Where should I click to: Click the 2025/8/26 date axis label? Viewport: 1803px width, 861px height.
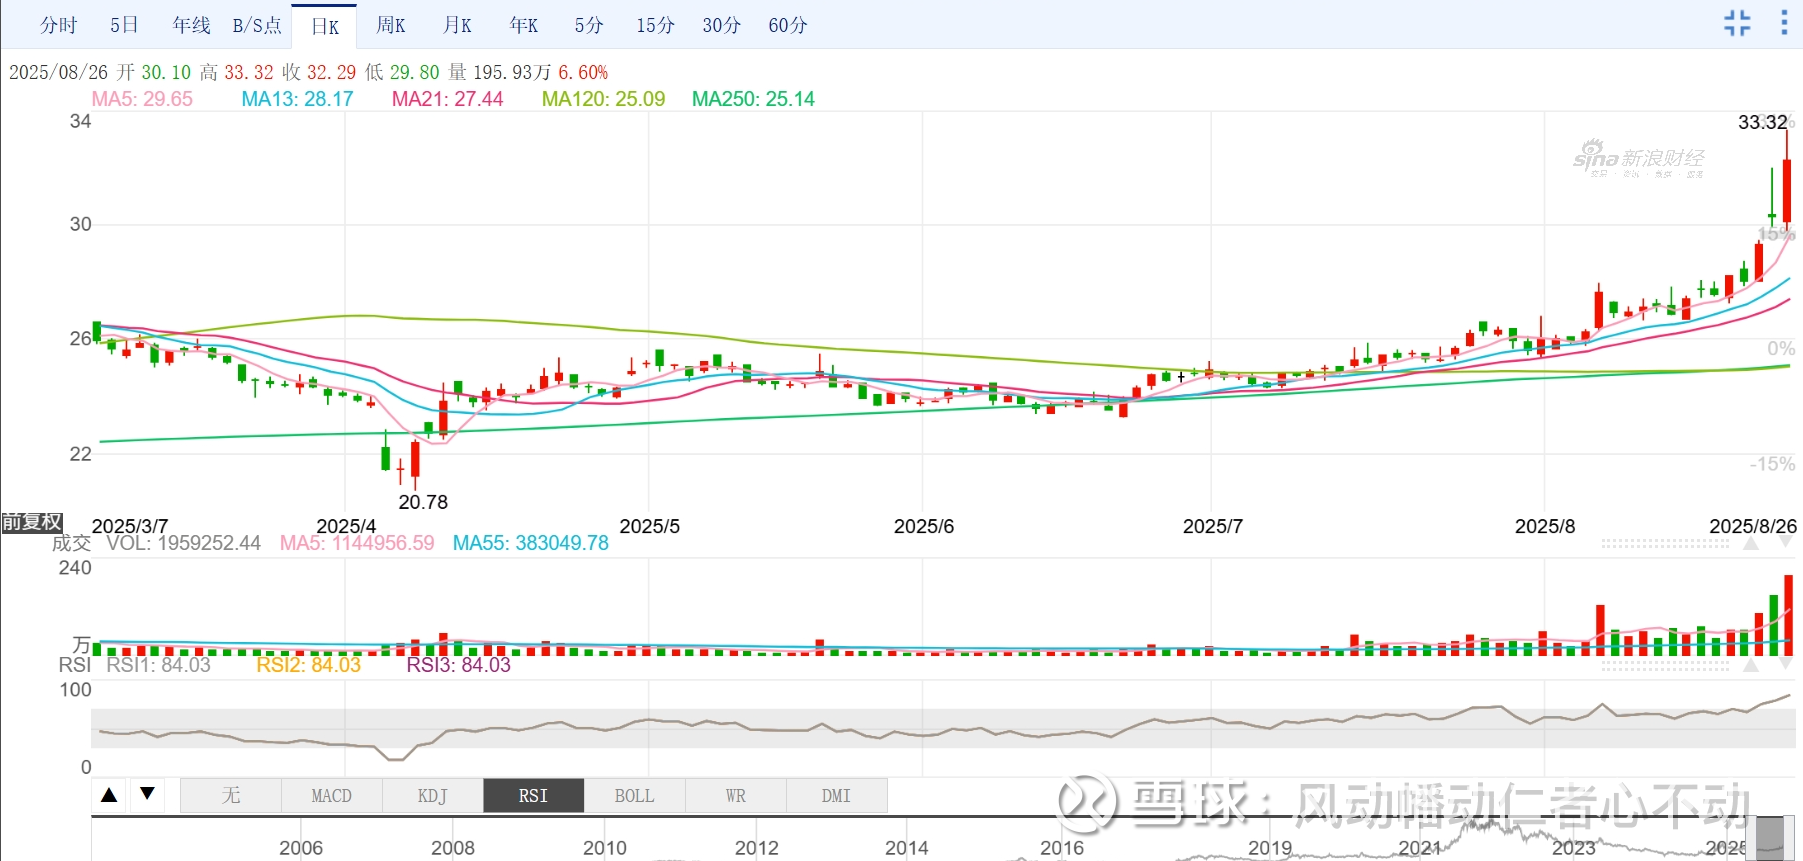pyautogui.click(x=1753, y=526)
